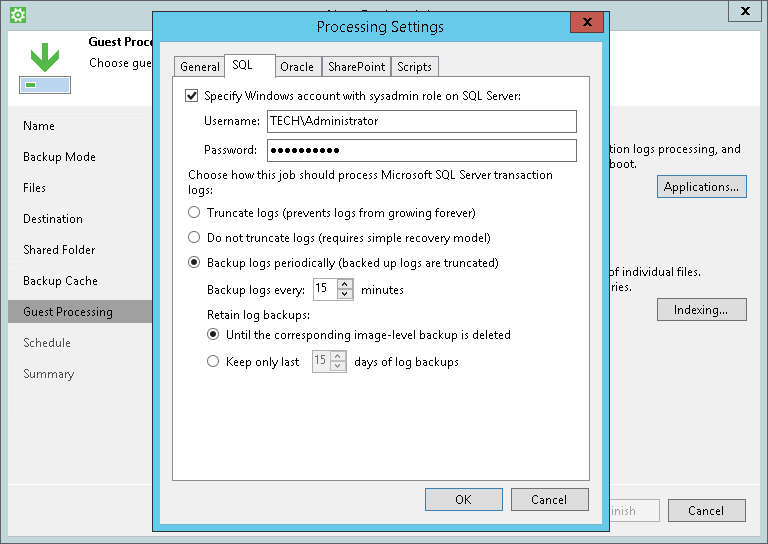Switch to the General tab
This screenshot has width=768, height=544.
(x=199, y=67)
